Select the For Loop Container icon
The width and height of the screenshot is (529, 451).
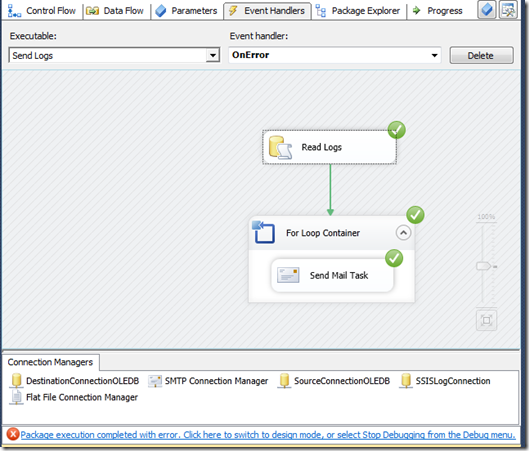[x=263, y=232]
